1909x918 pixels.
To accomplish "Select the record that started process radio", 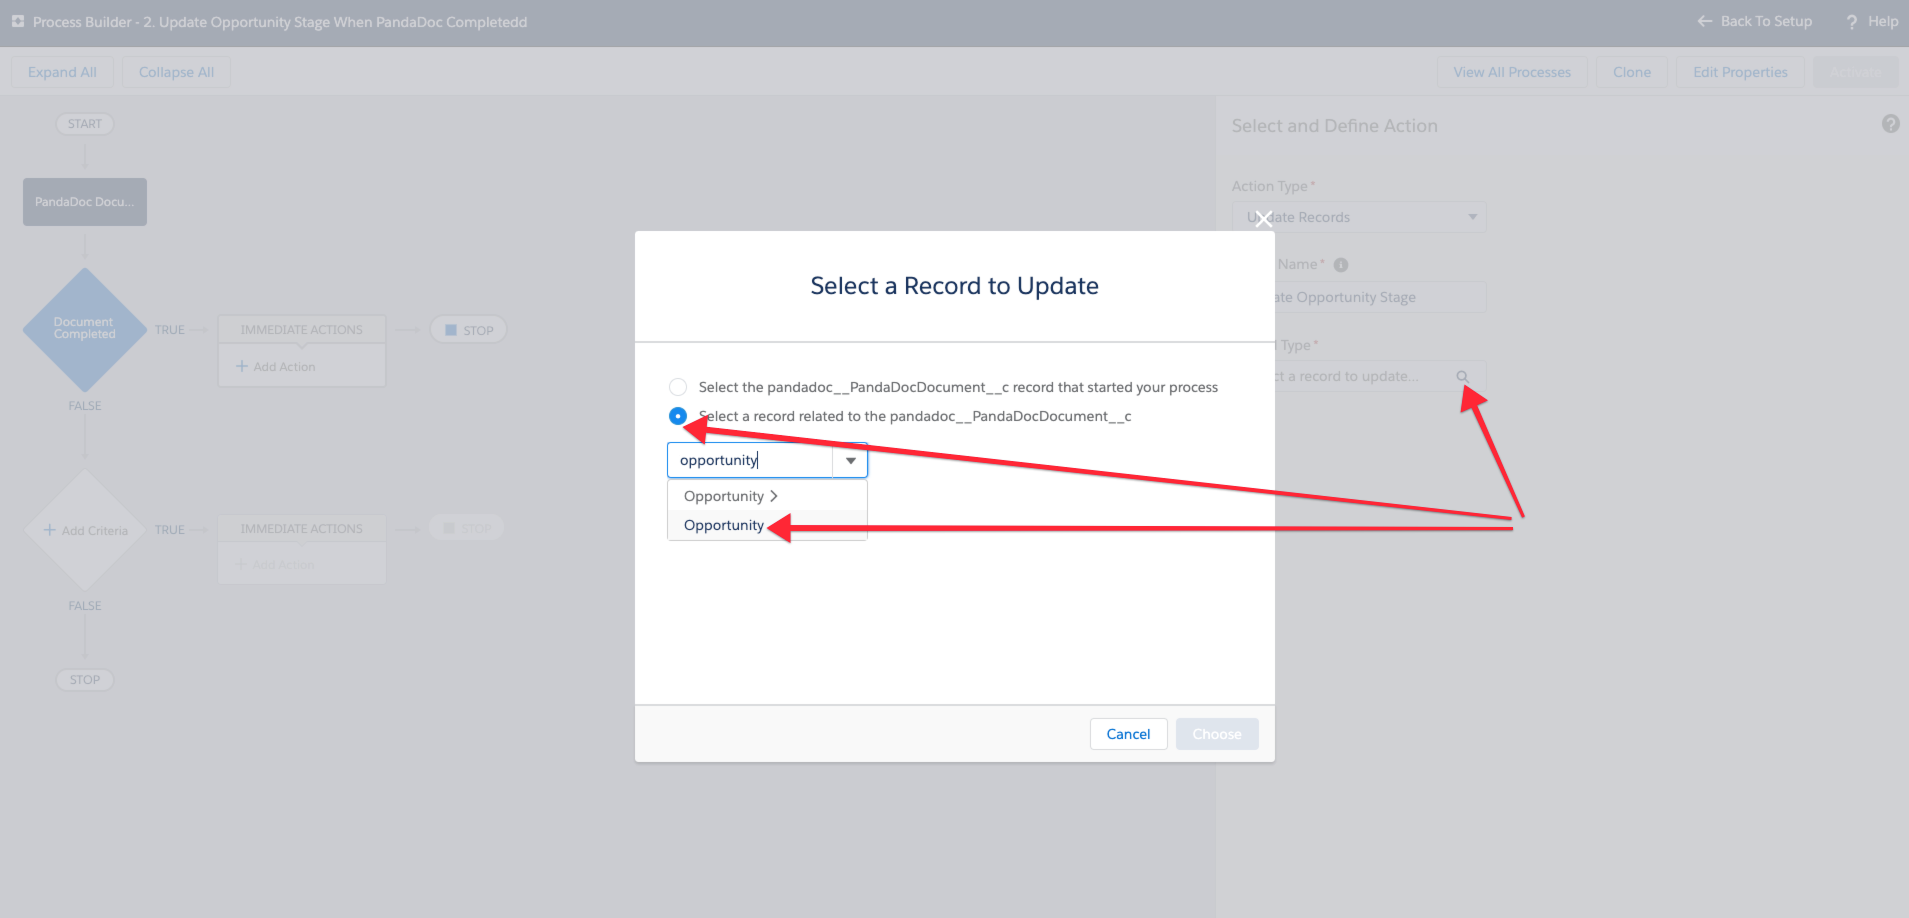I will [678, 387].
